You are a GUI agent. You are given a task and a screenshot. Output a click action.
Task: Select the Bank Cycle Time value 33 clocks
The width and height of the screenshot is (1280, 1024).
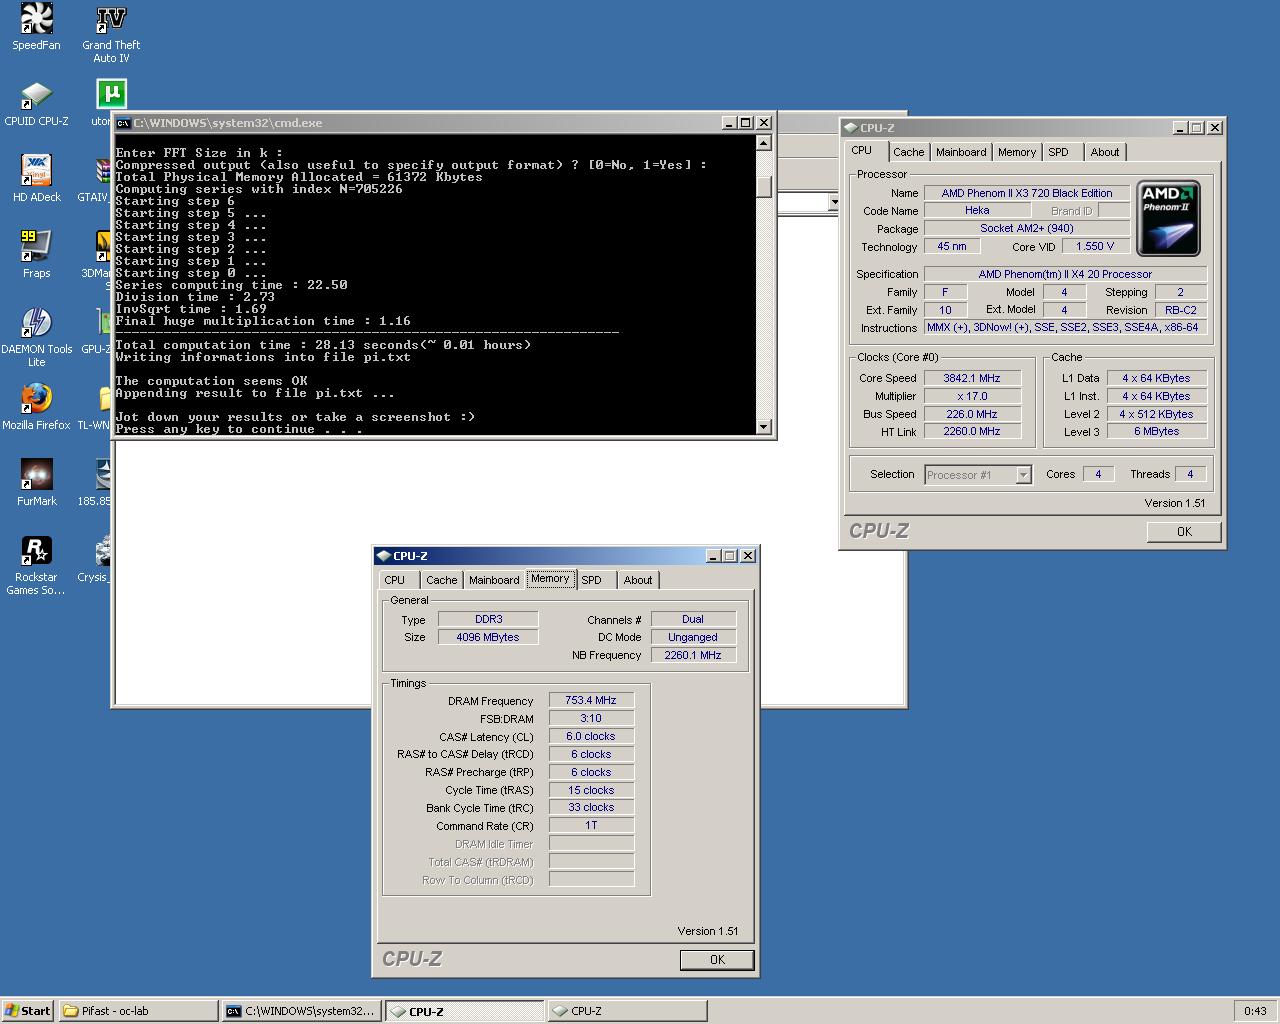point(591,808)
